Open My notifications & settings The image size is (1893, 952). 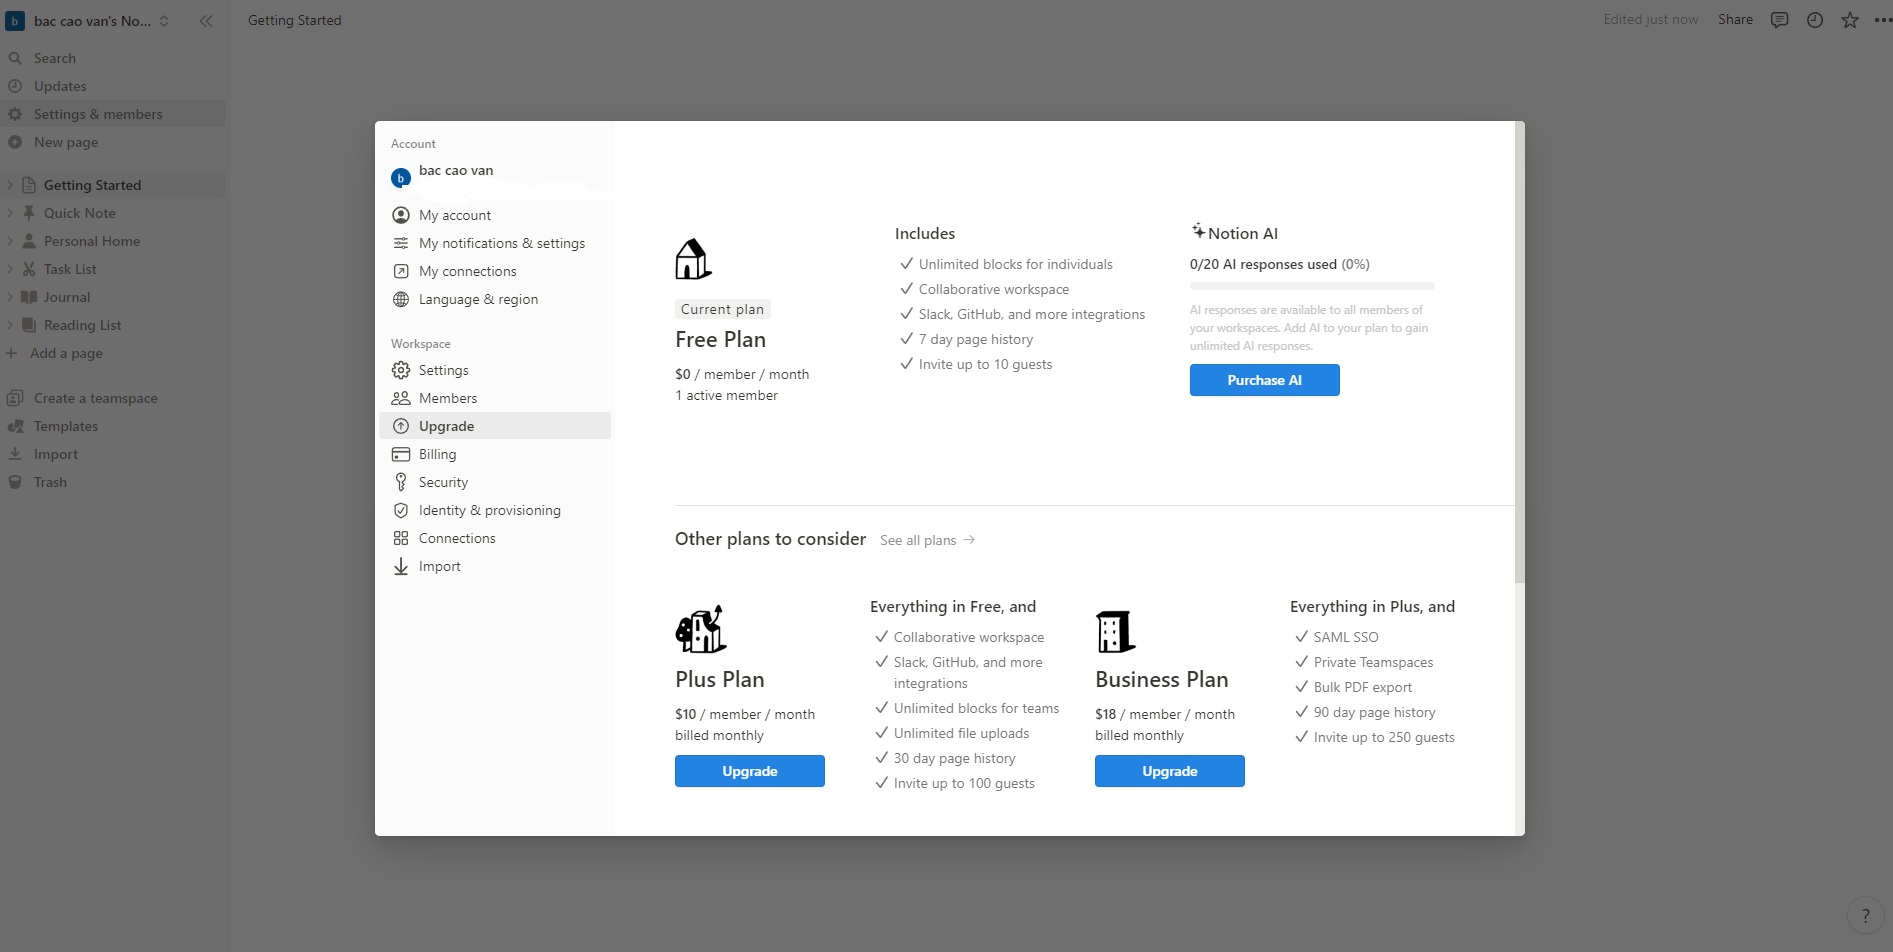coord(495,243)
